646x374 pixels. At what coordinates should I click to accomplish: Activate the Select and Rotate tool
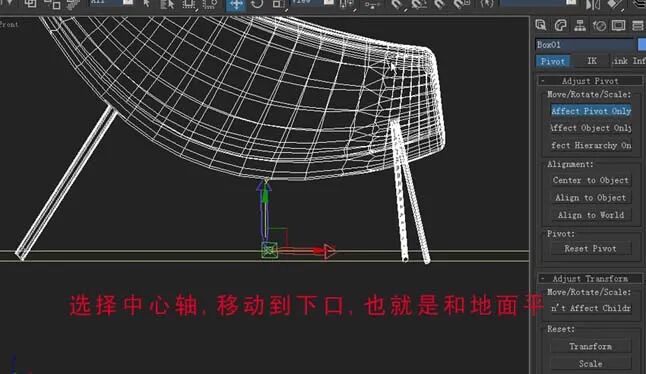click(257, 4)
